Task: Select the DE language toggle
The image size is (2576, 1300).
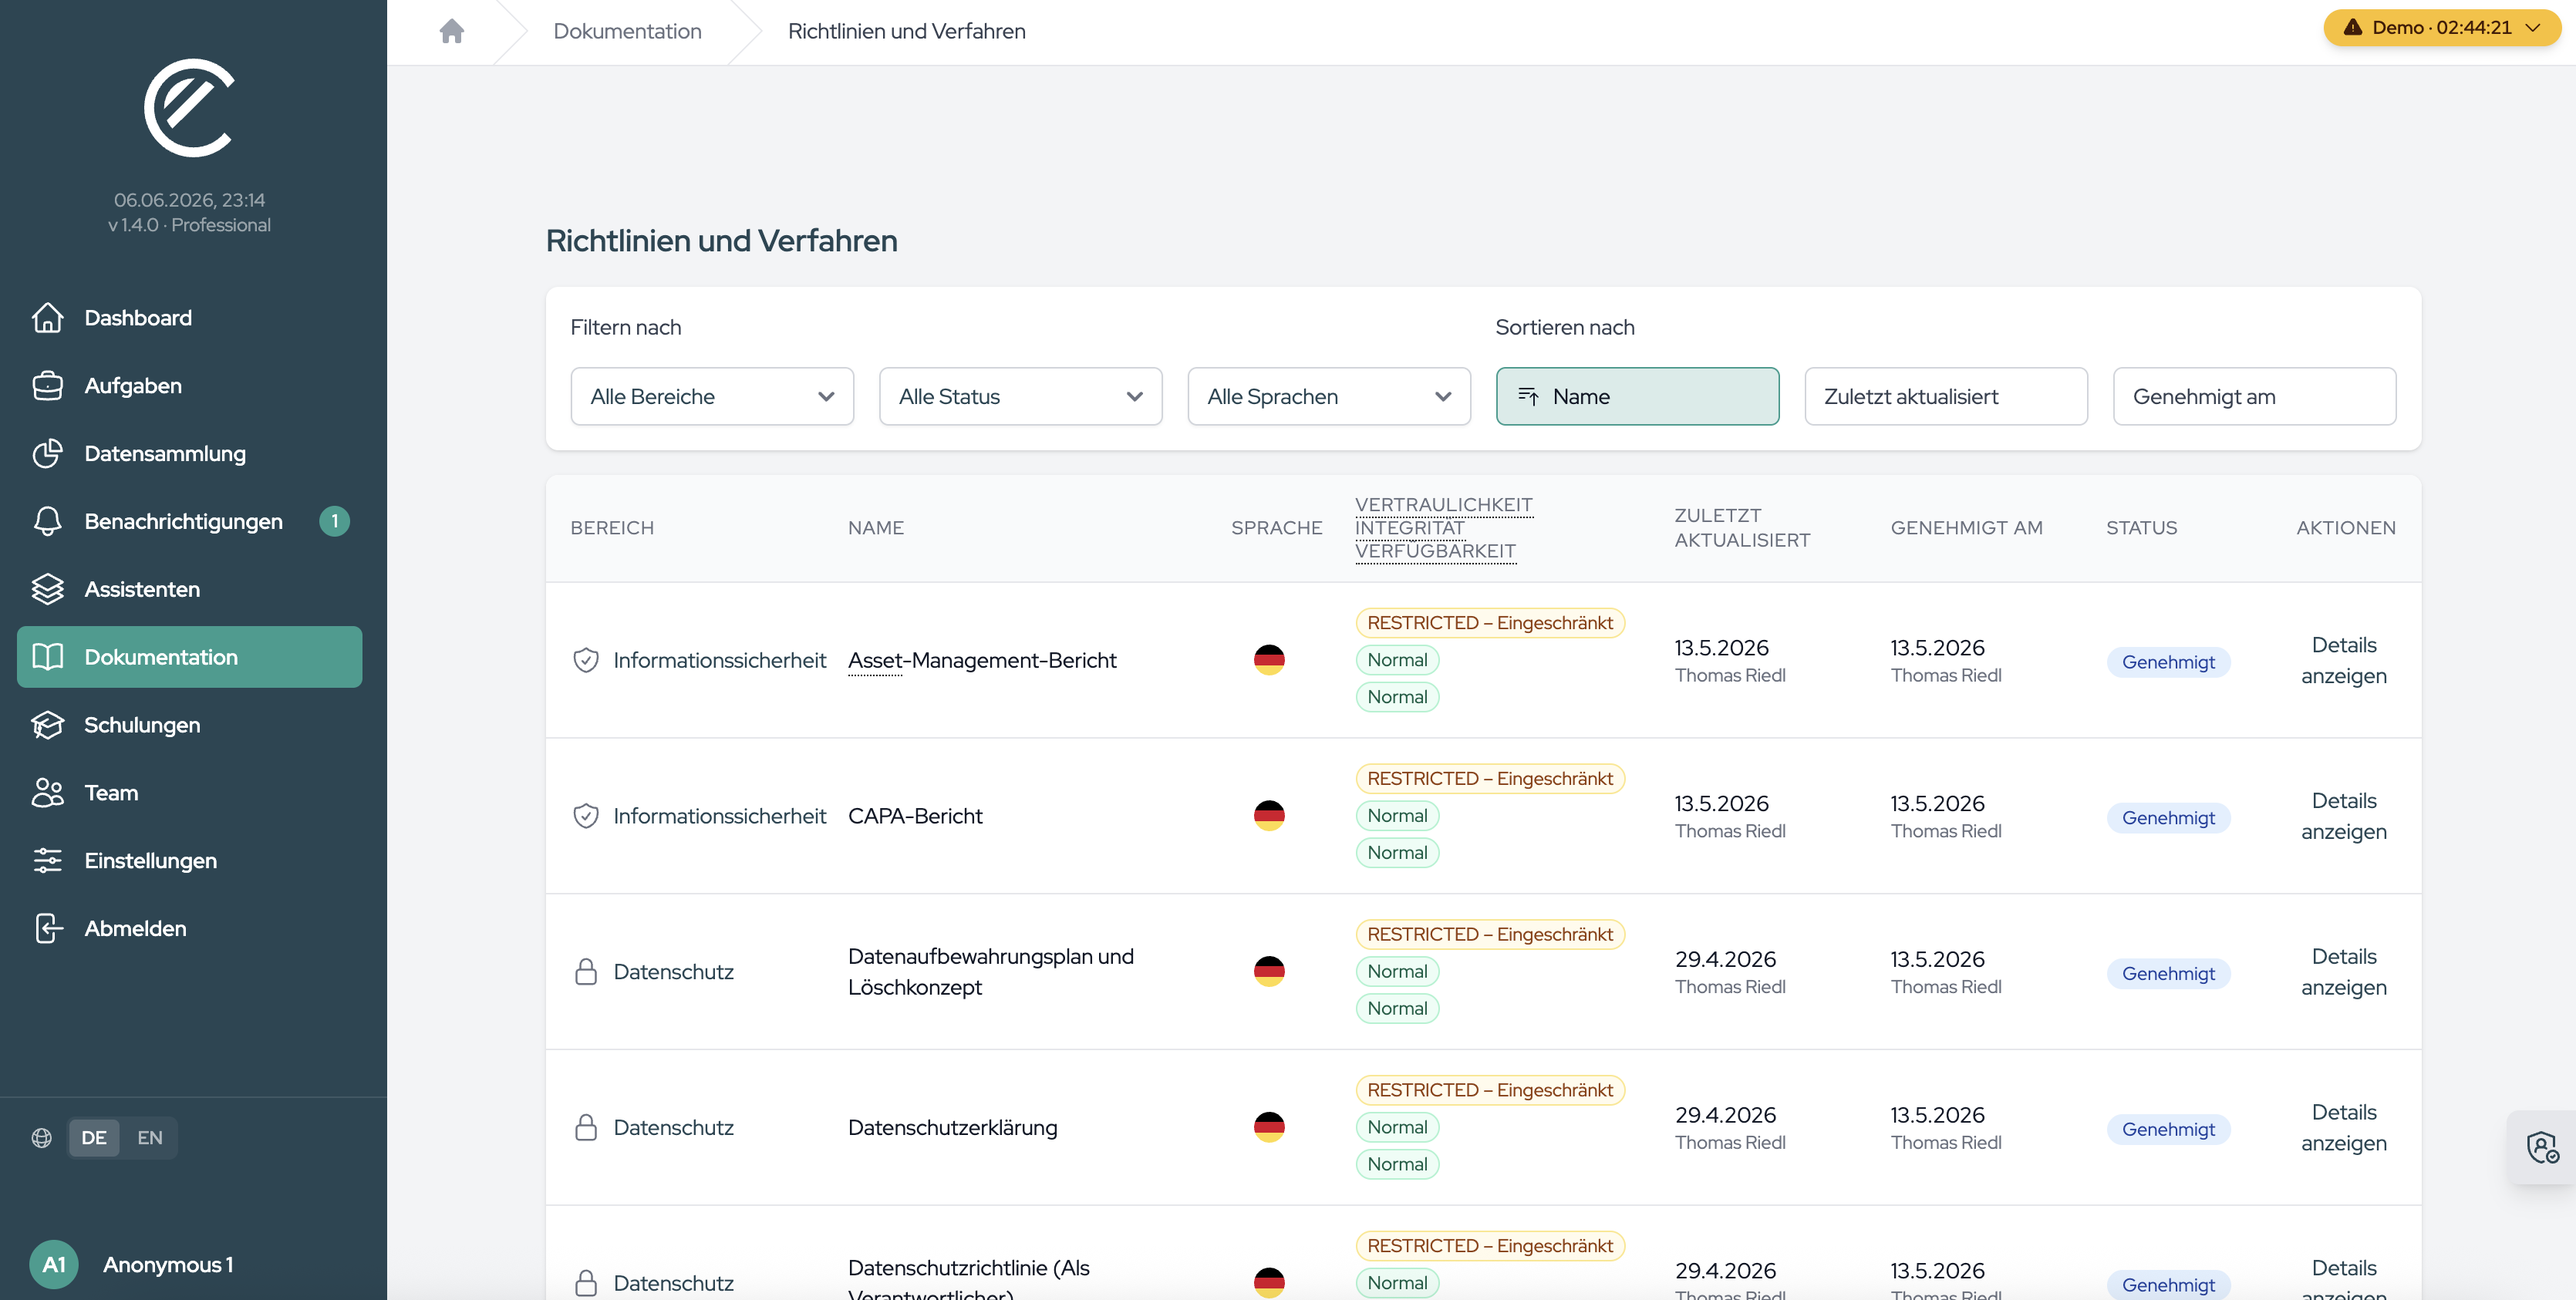Action: click(94, 1137)
